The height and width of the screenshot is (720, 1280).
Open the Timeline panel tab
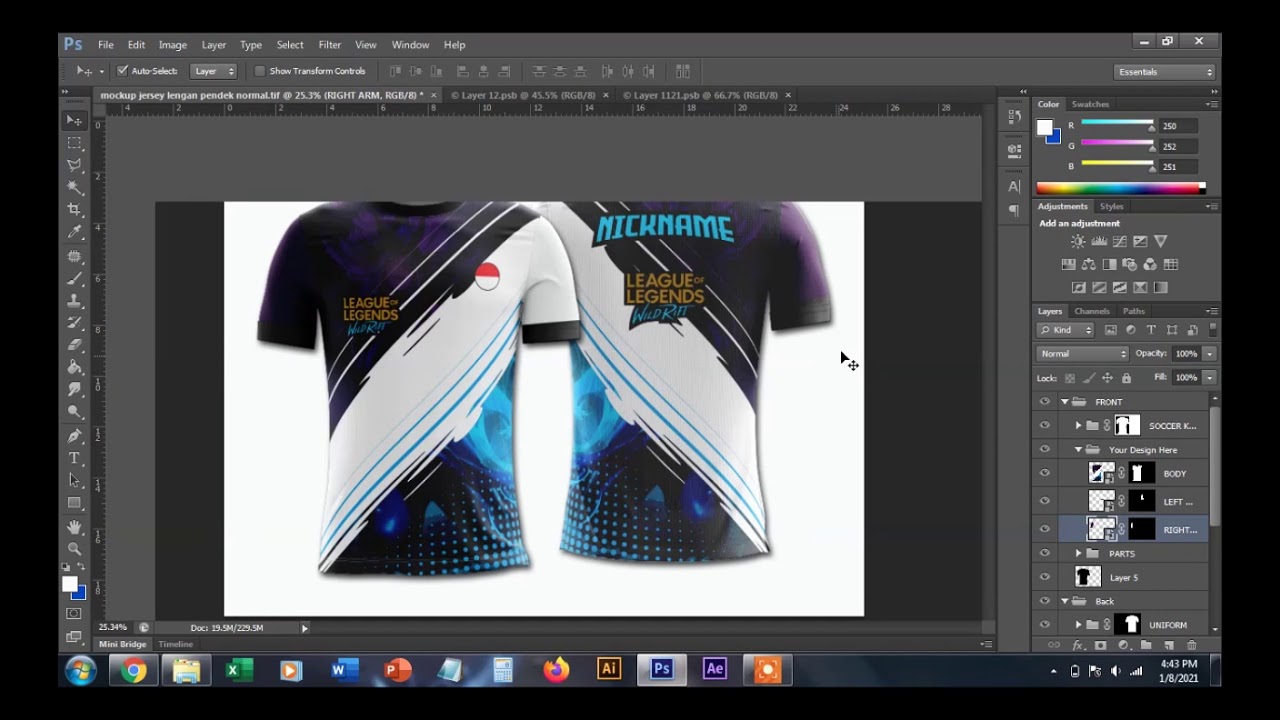[175, 644]
